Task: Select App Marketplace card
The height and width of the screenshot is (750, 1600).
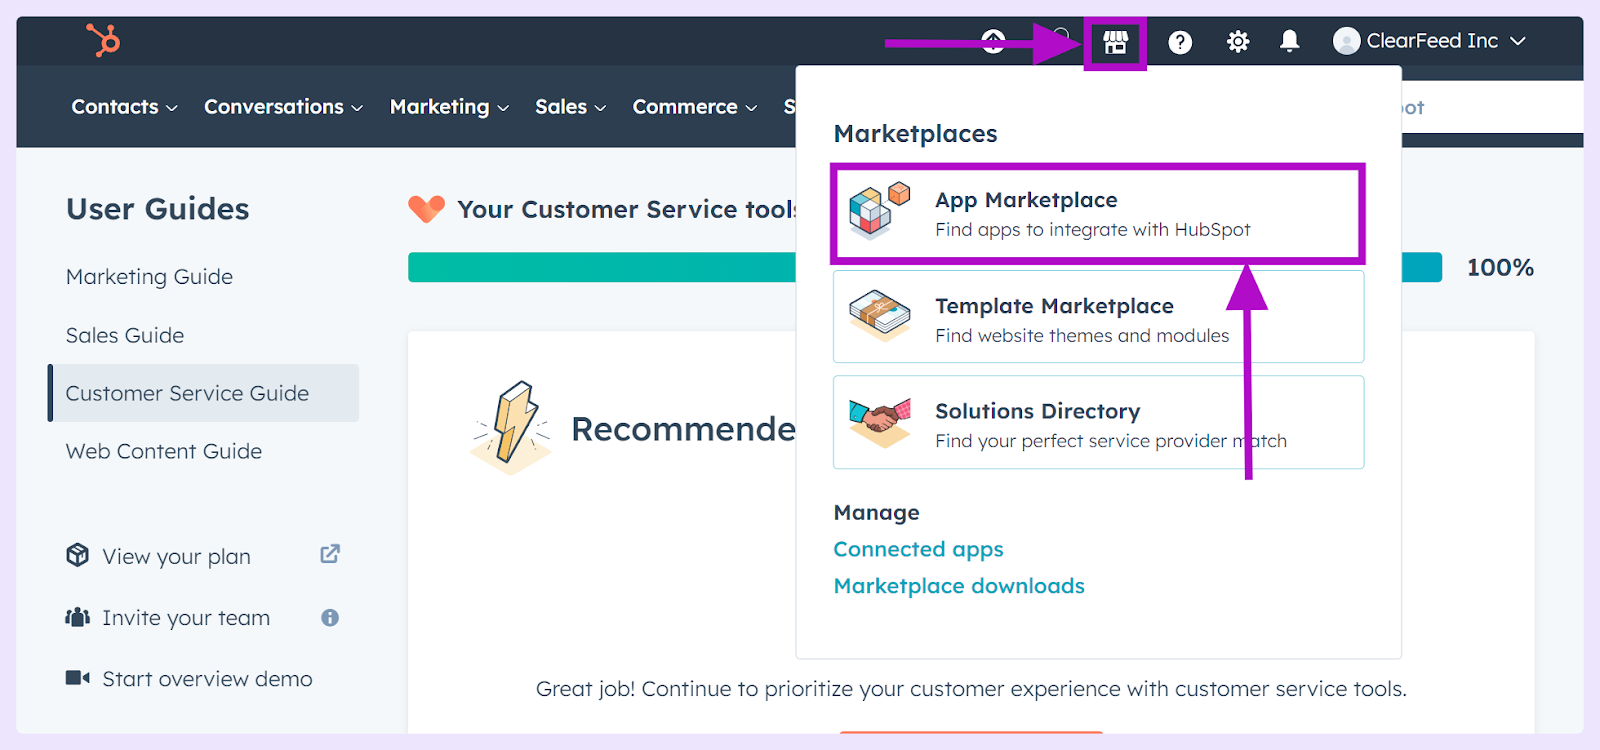Action: coord(1098,214)
